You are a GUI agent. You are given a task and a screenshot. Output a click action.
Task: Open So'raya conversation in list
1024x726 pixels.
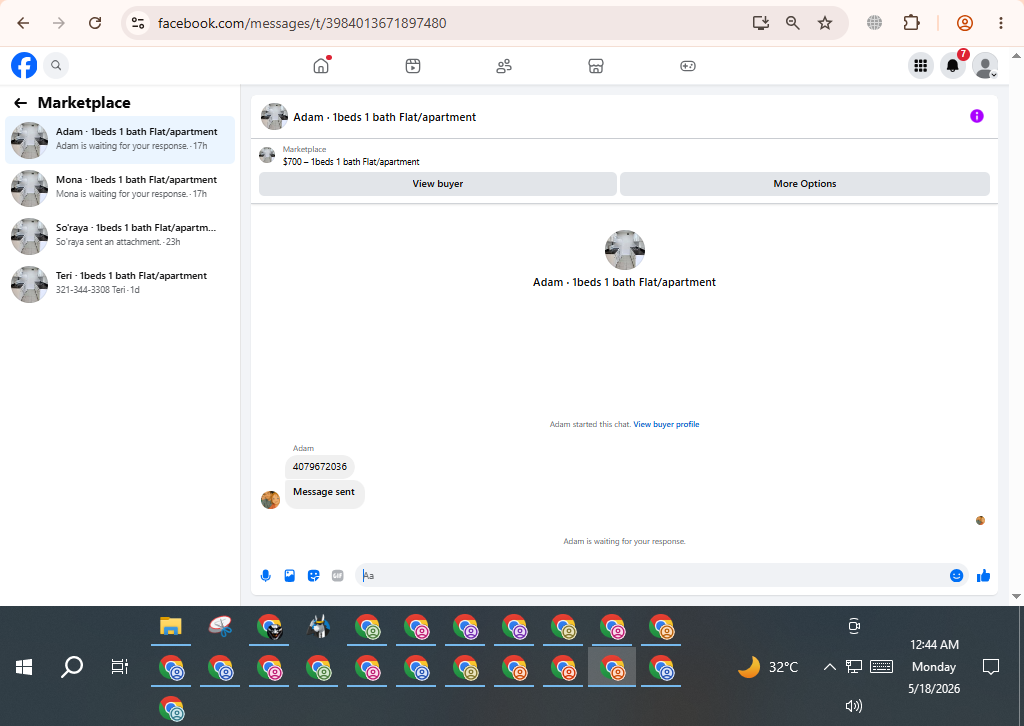pos(120,236)
